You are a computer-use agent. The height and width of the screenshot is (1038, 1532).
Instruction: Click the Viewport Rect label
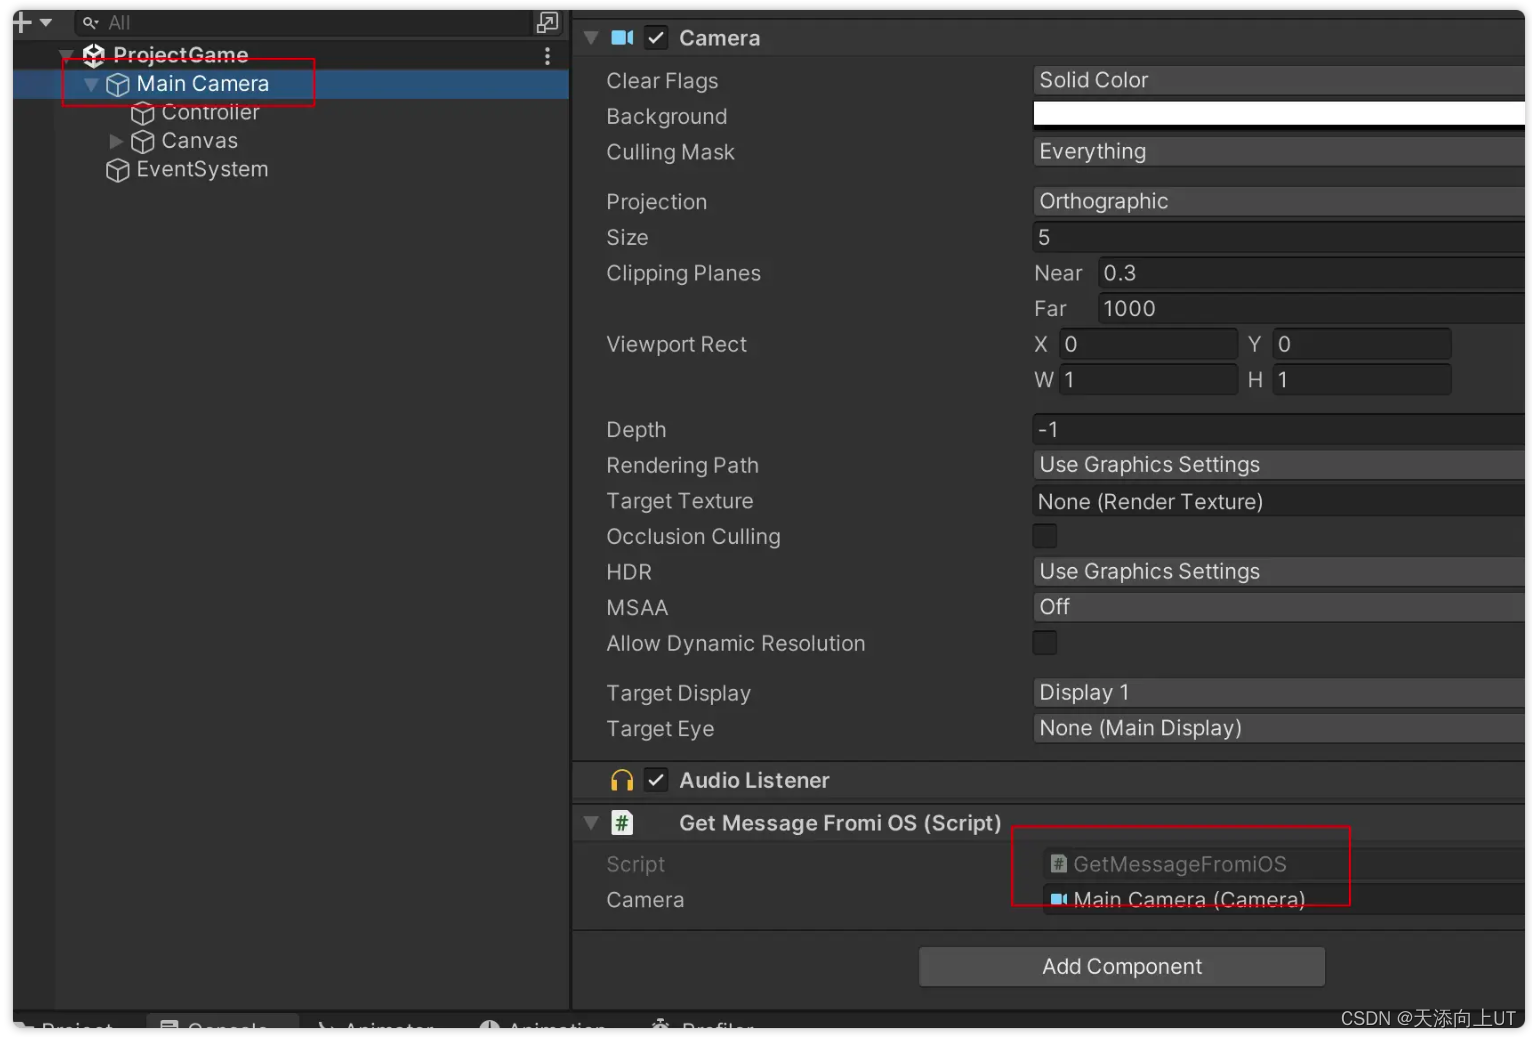point(676,344)
